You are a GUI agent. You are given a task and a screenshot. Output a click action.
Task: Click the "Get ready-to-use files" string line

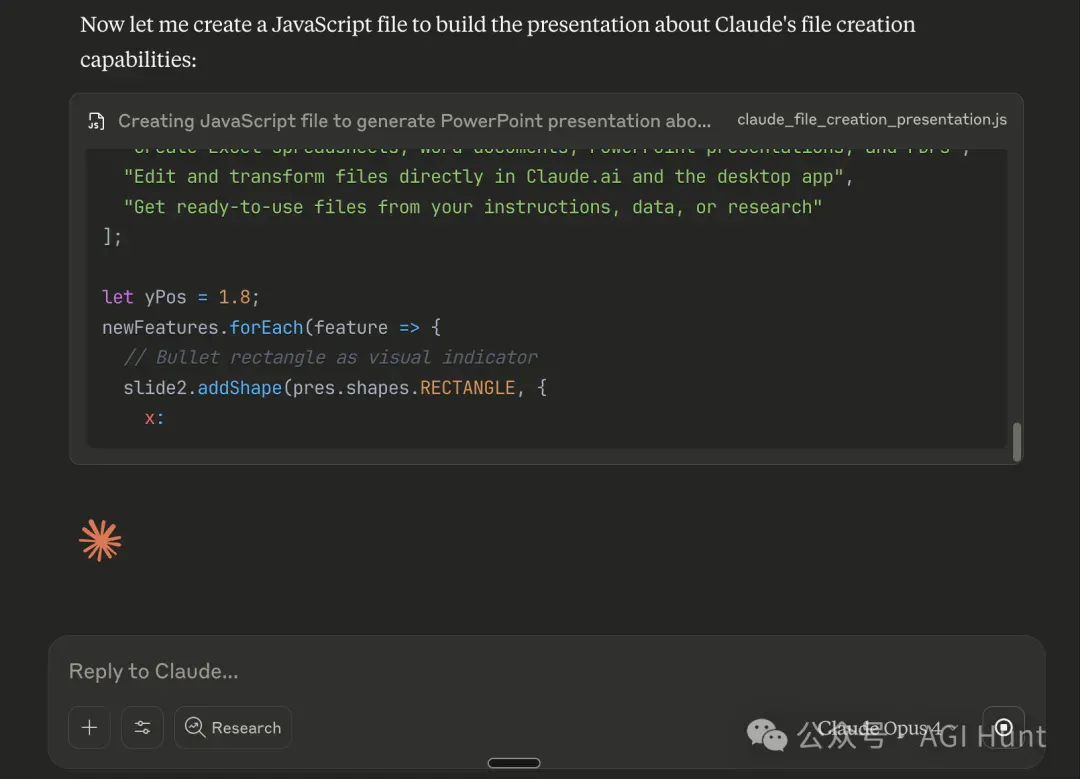[472, 207]
